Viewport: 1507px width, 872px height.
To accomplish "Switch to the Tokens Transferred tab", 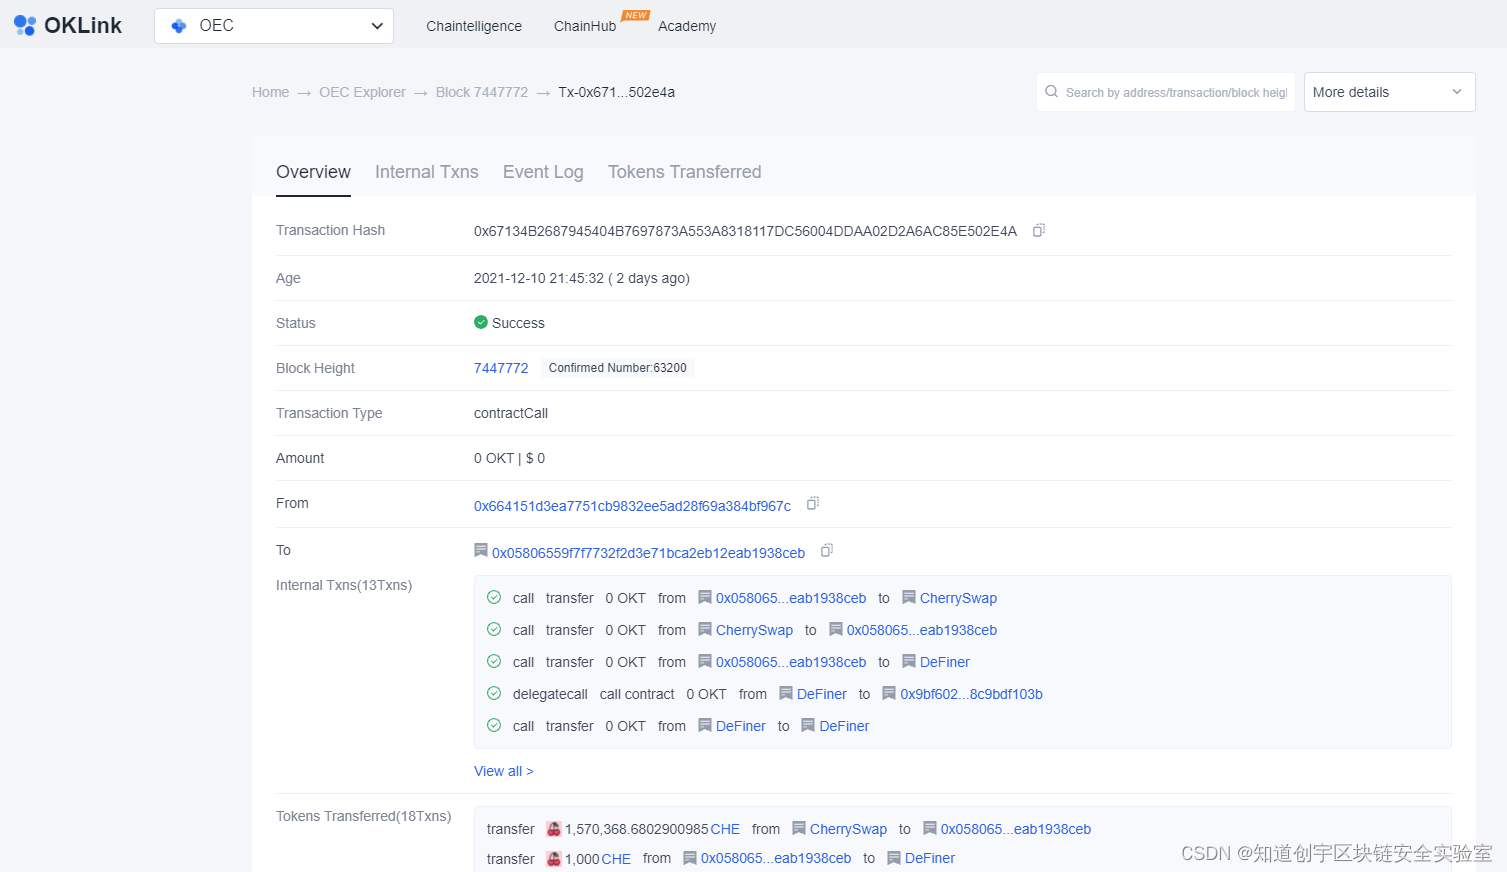I will click(685, 172).
